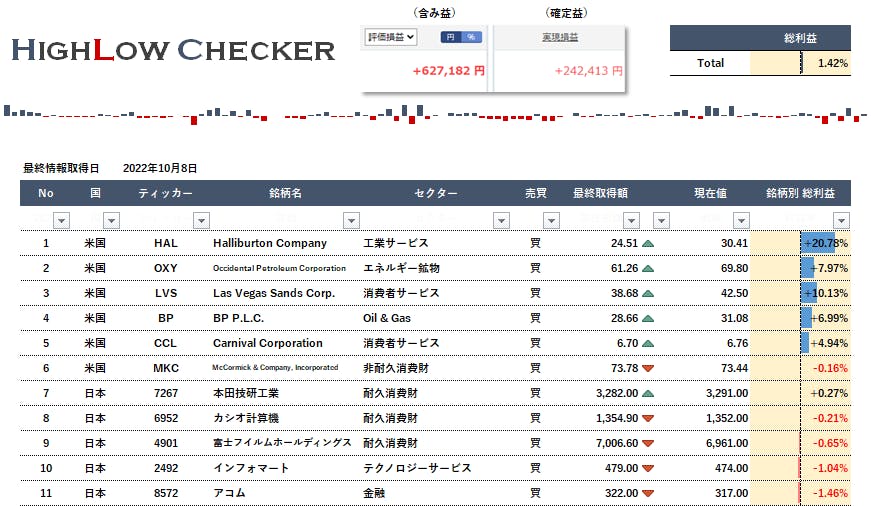Click the red down arrow in the McCormick row
This screenshot has width=871, height=506.
(648, 368)
